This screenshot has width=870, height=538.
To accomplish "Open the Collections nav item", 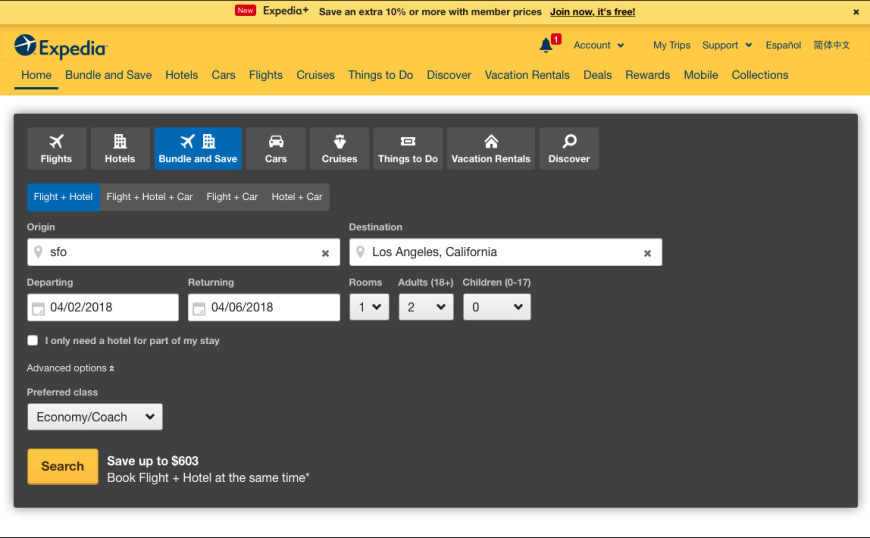I will (x=760, y=75).
